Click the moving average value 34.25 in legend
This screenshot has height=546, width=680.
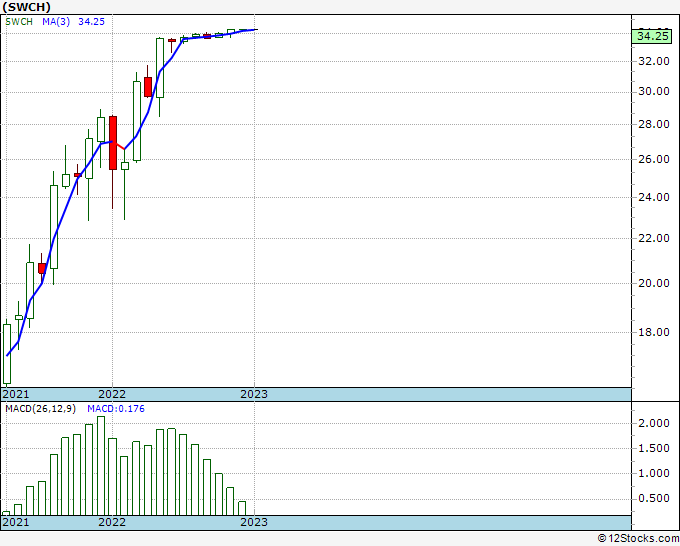pyautogui.click(x=92, y=22)
